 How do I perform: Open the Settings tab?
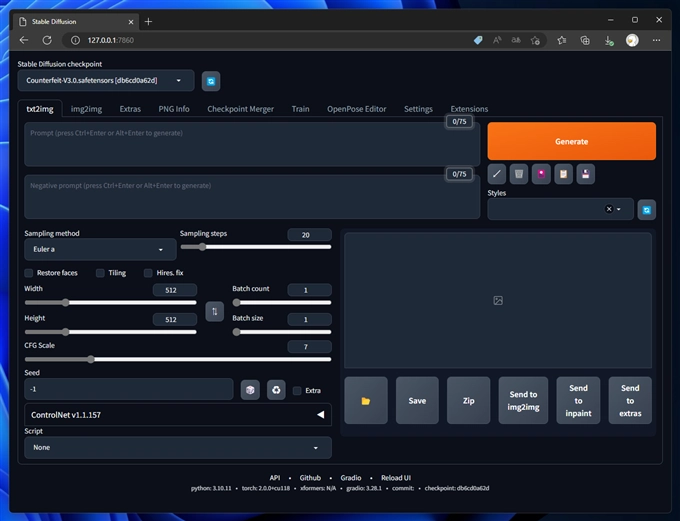pos(418,109)
